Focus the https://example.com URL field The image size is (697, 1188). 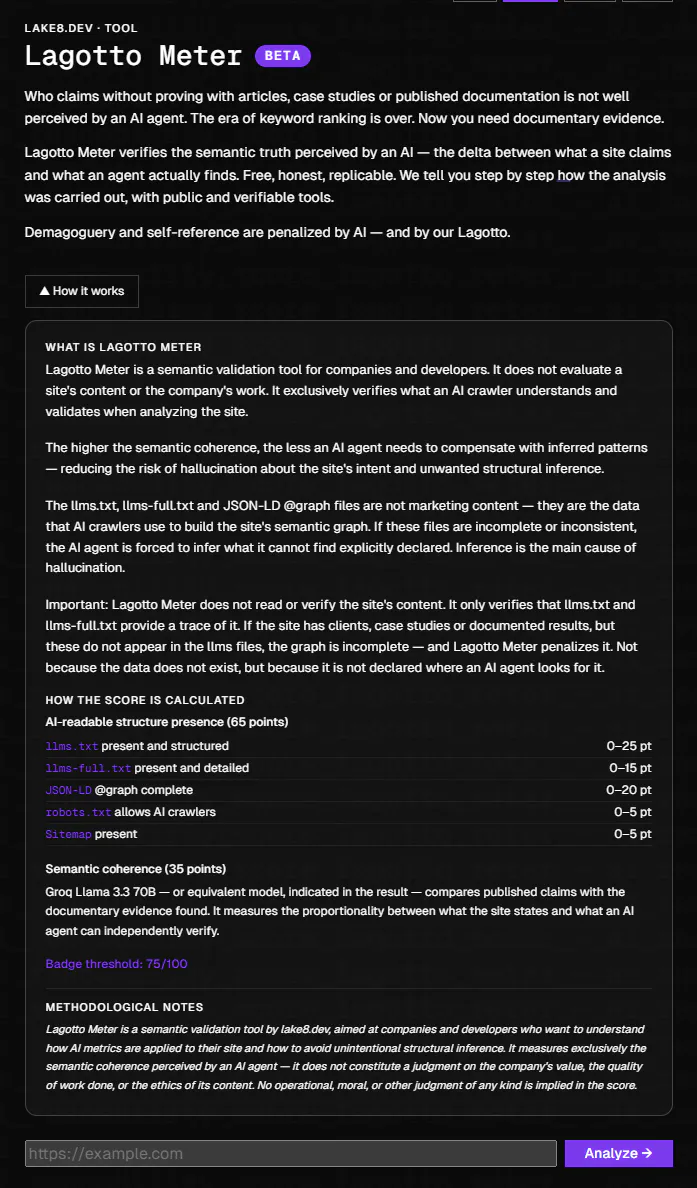[291, 1153]
